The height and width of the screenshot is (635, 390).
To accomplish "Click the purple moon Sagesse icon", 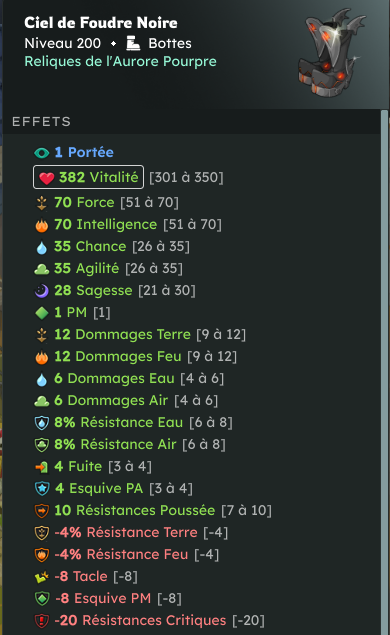I will [x=42, y=291].
